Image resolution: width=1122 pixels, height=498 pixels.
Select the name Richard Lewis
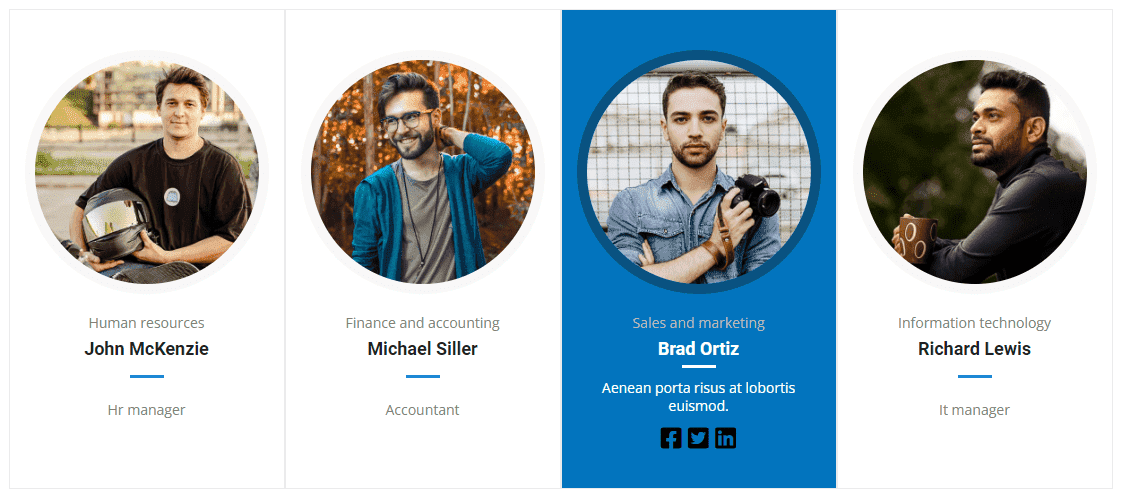[975, 349]
